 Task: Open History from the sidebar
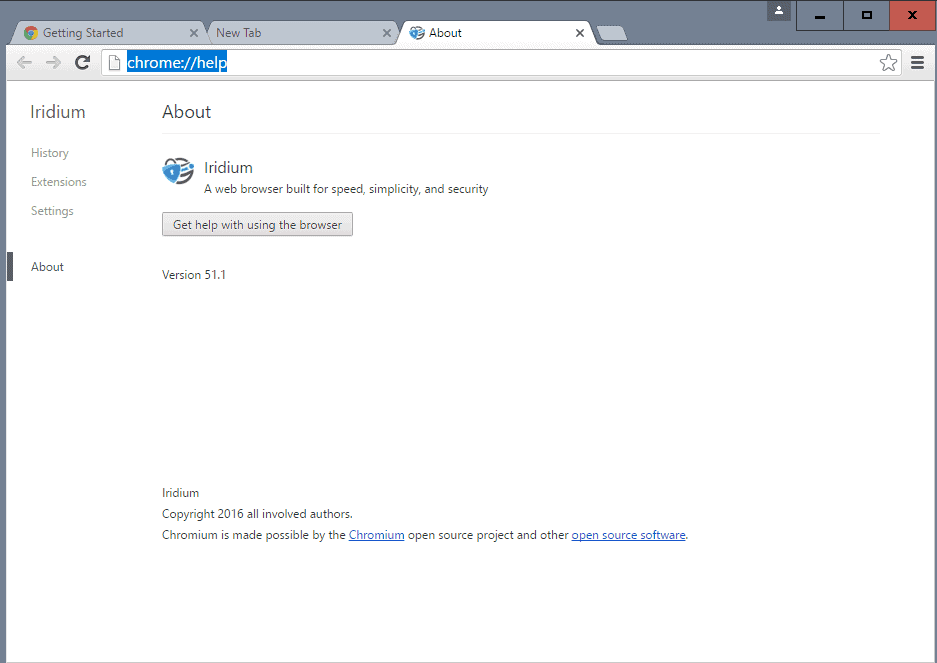point(50,153)
